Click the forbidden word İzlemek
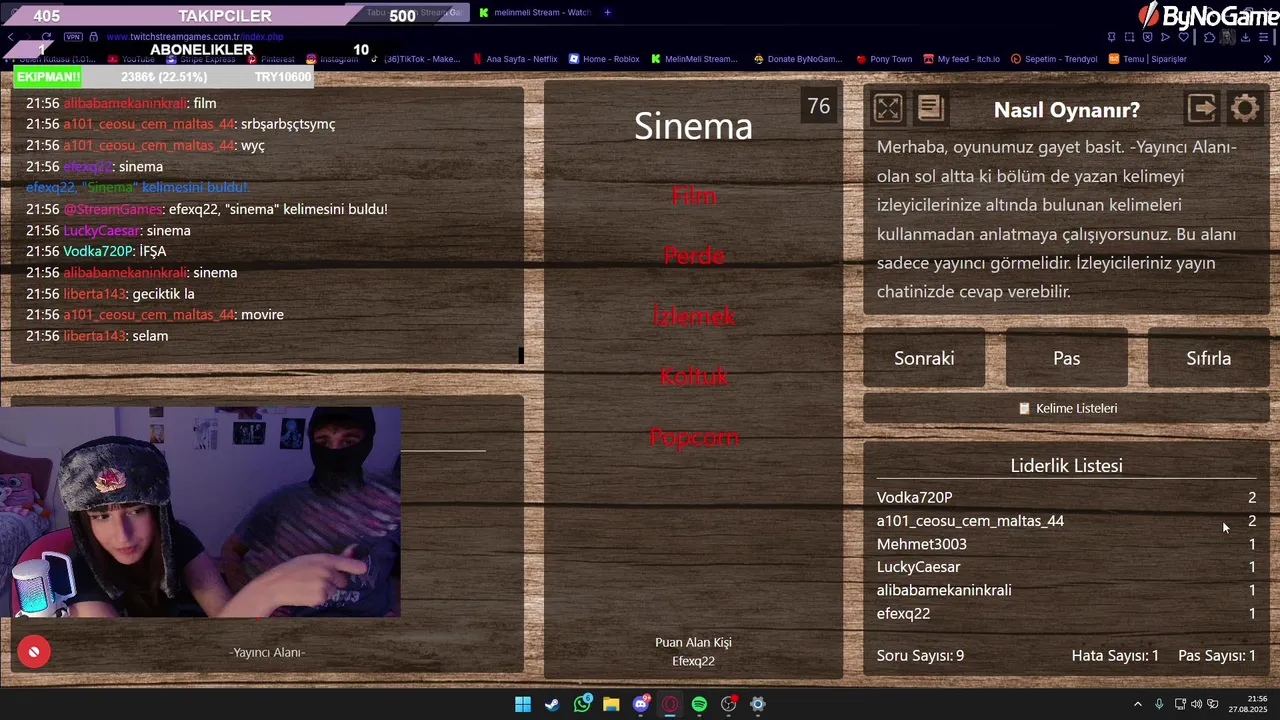Viewport: 1280px width, 720px height. [x=693, y=316]
